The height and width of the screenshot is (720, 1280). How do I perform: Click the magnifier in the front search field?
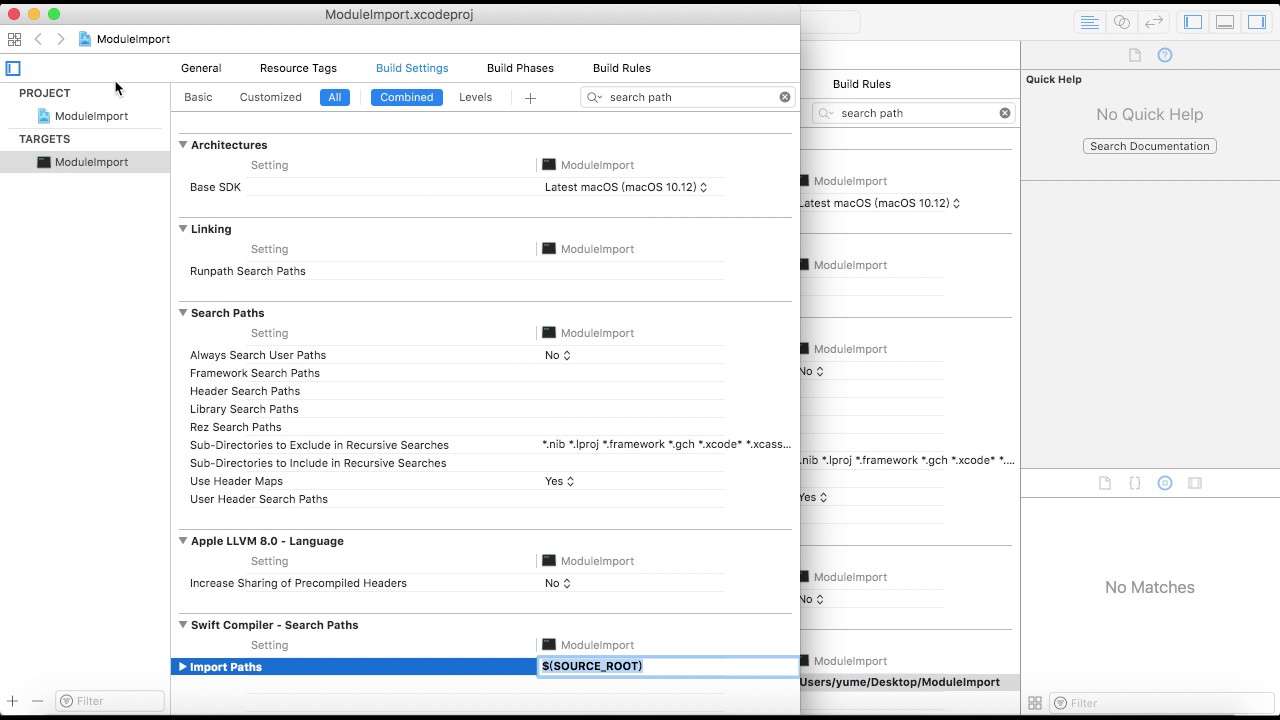coord(594,97)
